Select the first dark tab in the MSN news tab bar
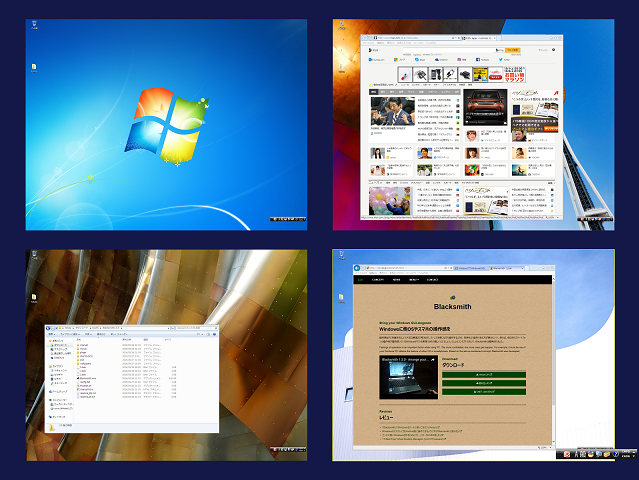This screenshot has height=480, width=639. click(374, 92)
